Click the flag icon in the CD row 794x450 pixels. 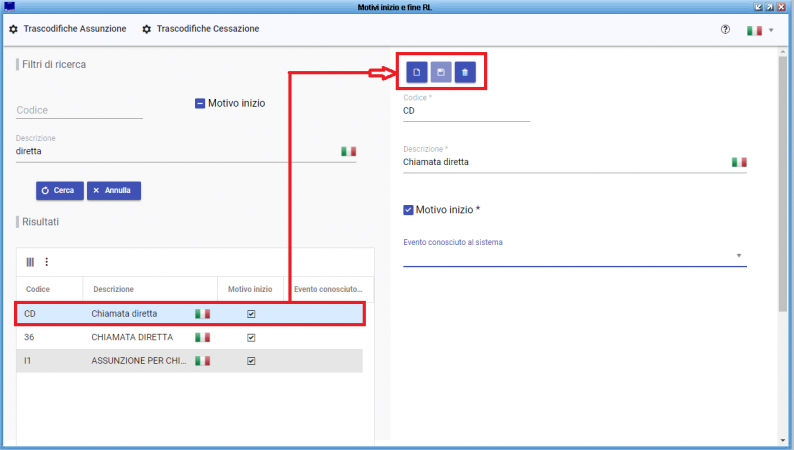pos(203,314)
